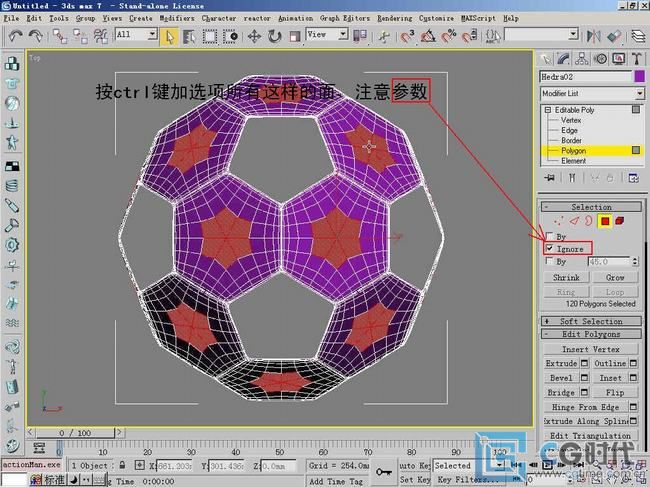The width and height of the screenshot is (650, 487).
Task: Select the Edge triangle selection icon
Action: [x=574, y=221]
